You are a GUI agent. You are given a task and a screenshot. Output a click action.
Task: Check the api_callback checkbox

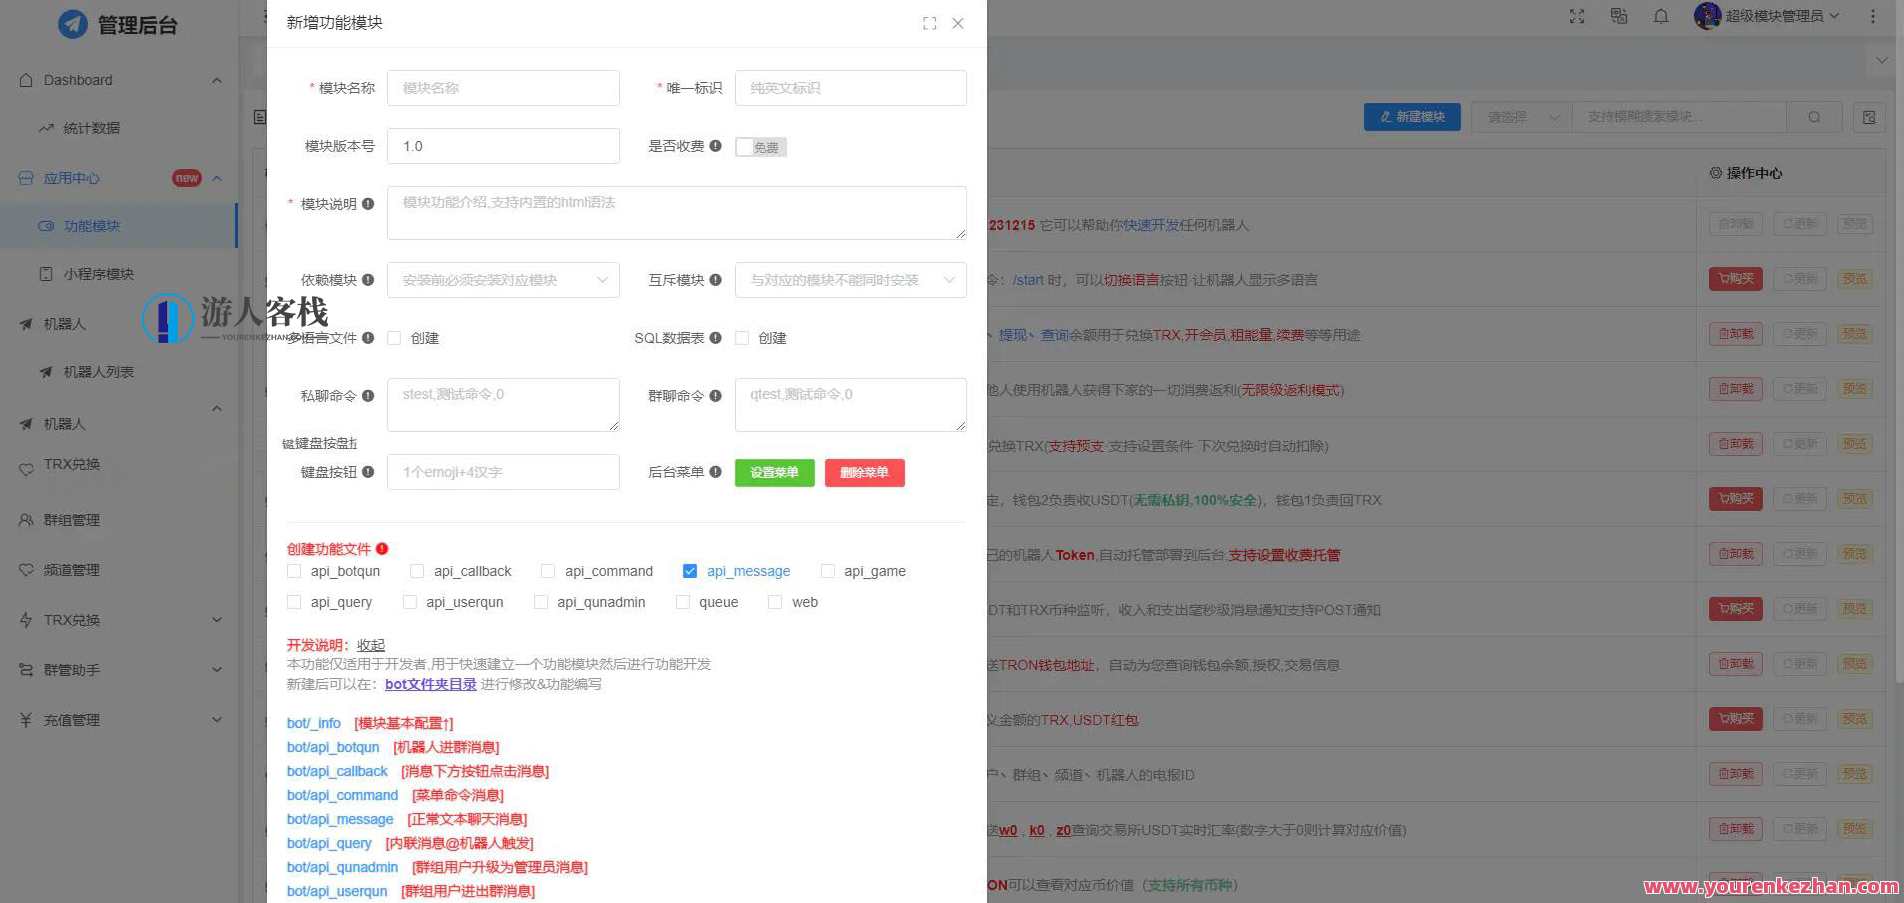417,571
